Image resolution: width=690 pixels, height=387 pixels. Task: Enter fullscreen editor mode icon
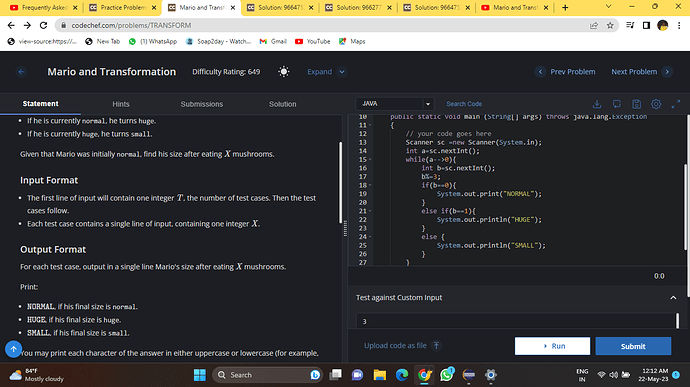point(675,104)
